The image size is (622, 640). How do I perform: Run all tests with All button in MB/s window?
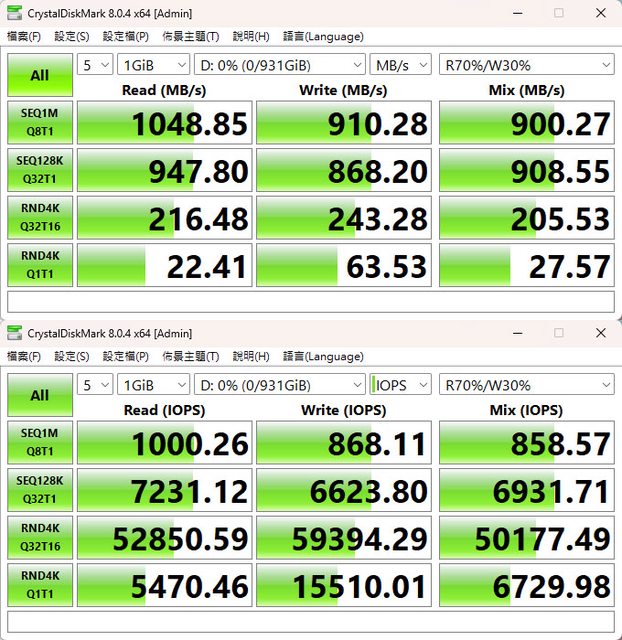click(39, 75)
